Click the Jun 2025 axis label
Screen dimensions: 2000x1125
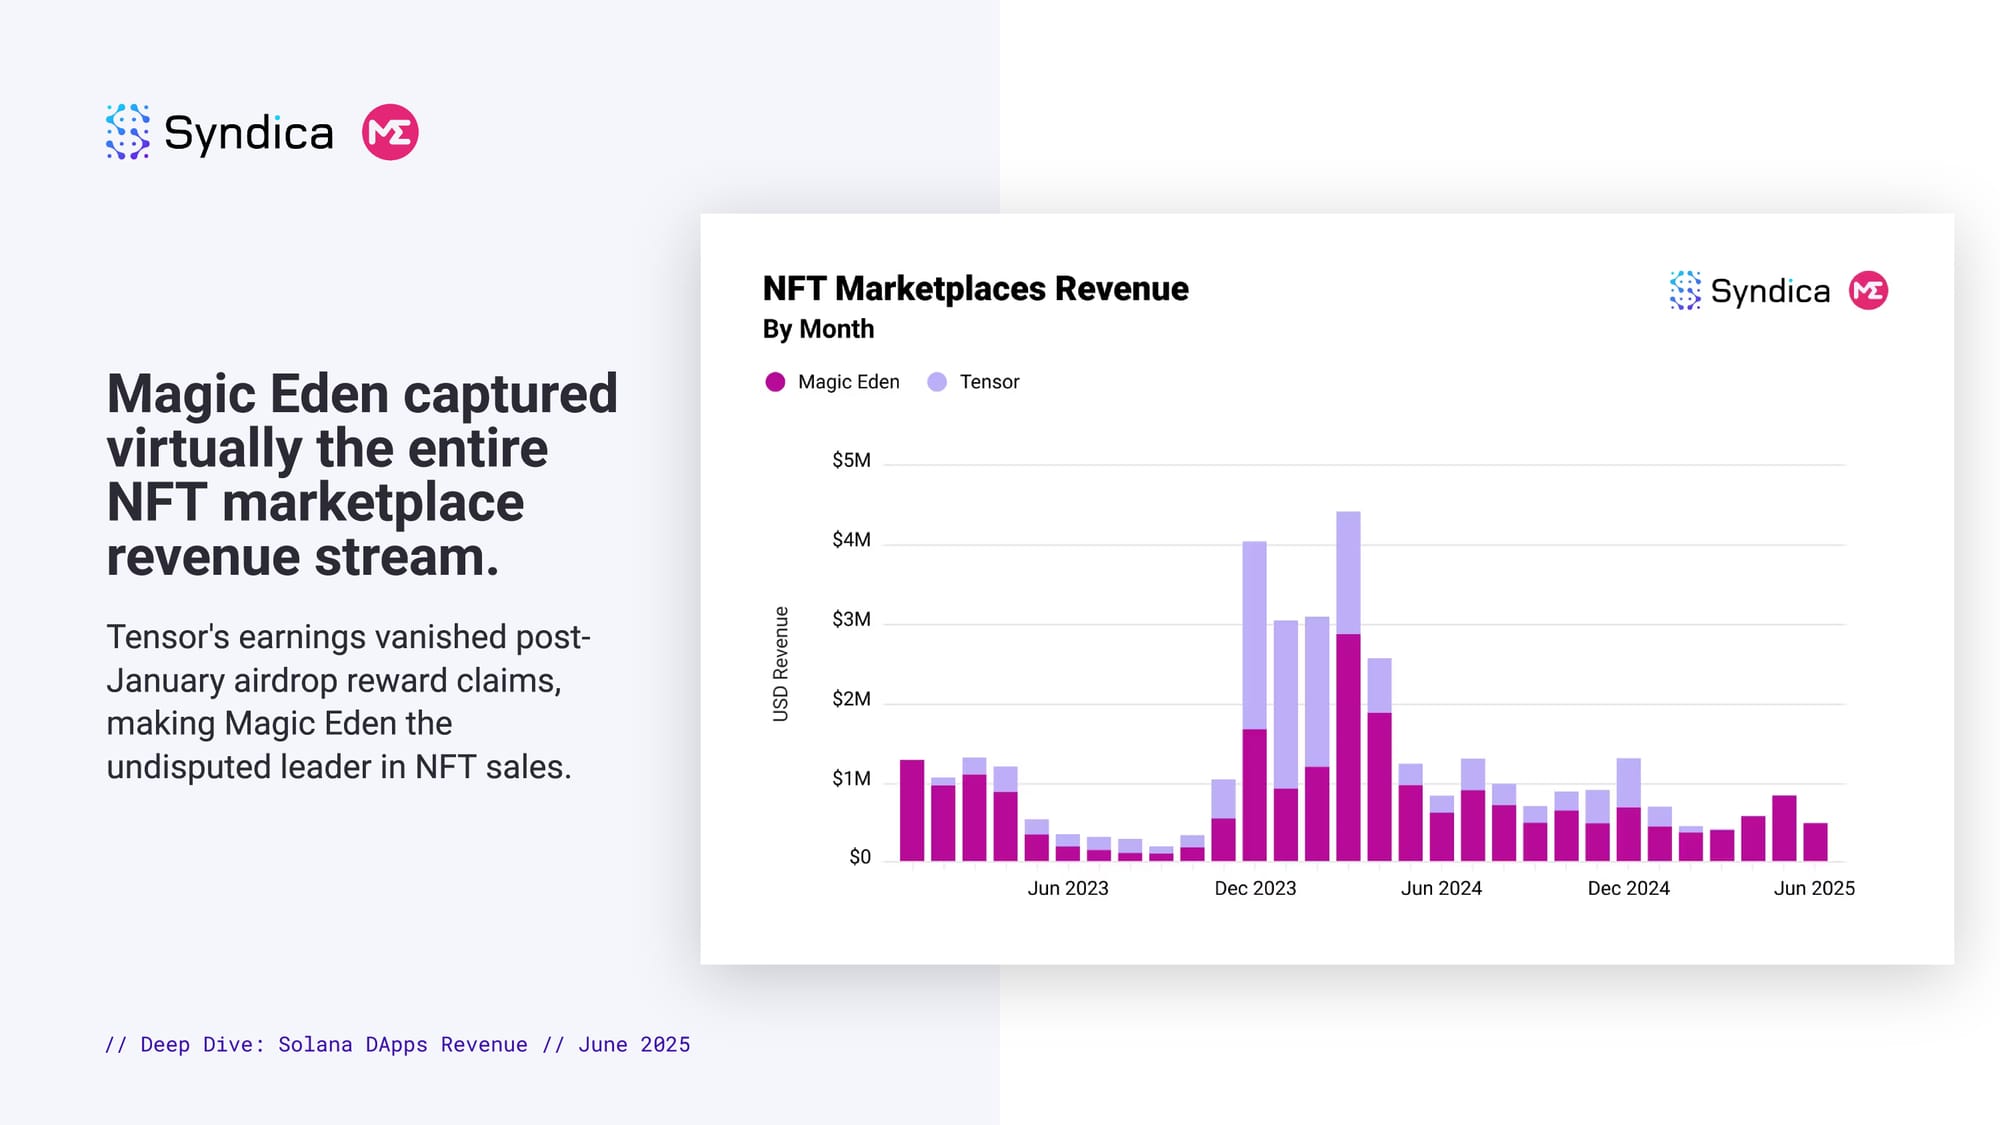1814,888
